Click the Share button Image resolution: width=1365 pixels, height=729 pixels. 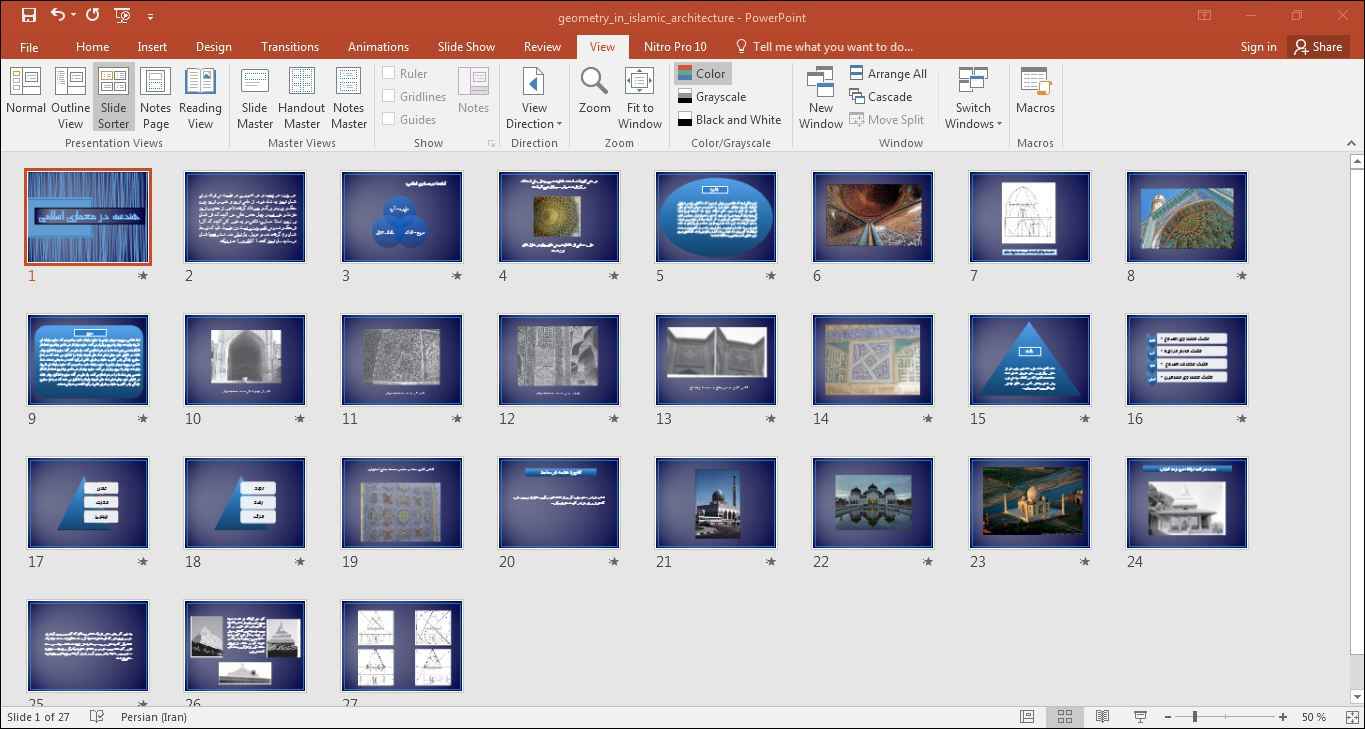[x=1317, y=47]
